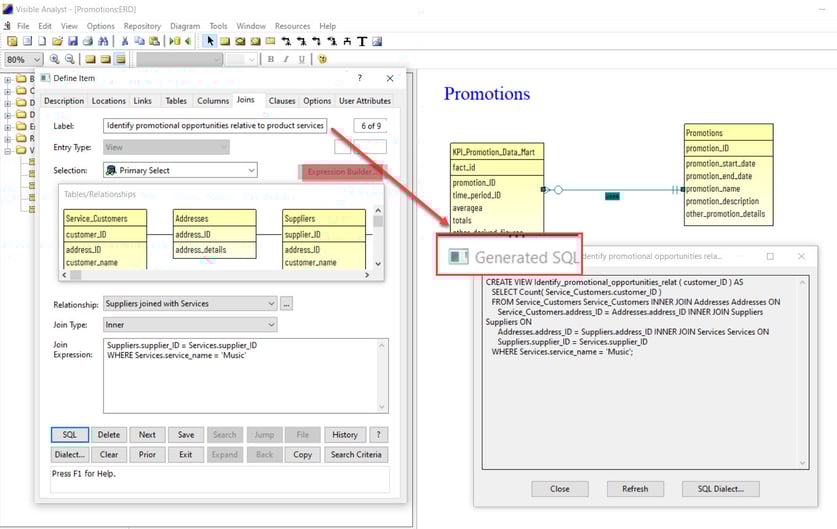Click the Print toolbar icon
Screen dimensions: 837x529
point(88,41)
